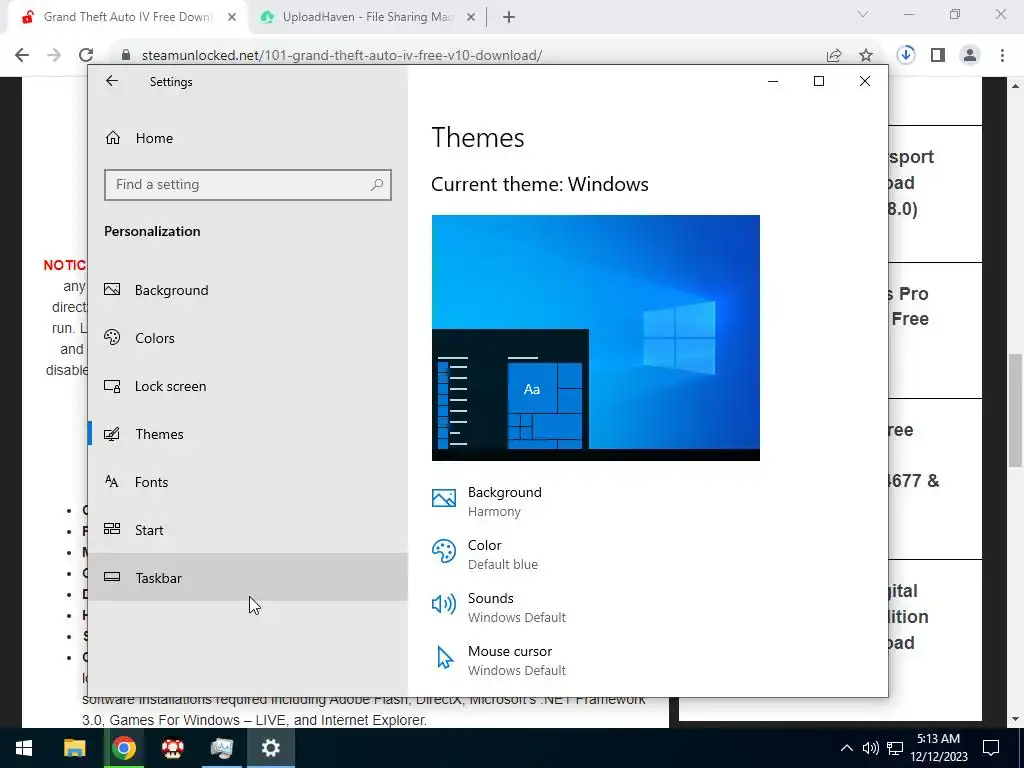Screen dimensions: 1024x768
Task: Click into the Find a setting search box
Action: (248, 185)
